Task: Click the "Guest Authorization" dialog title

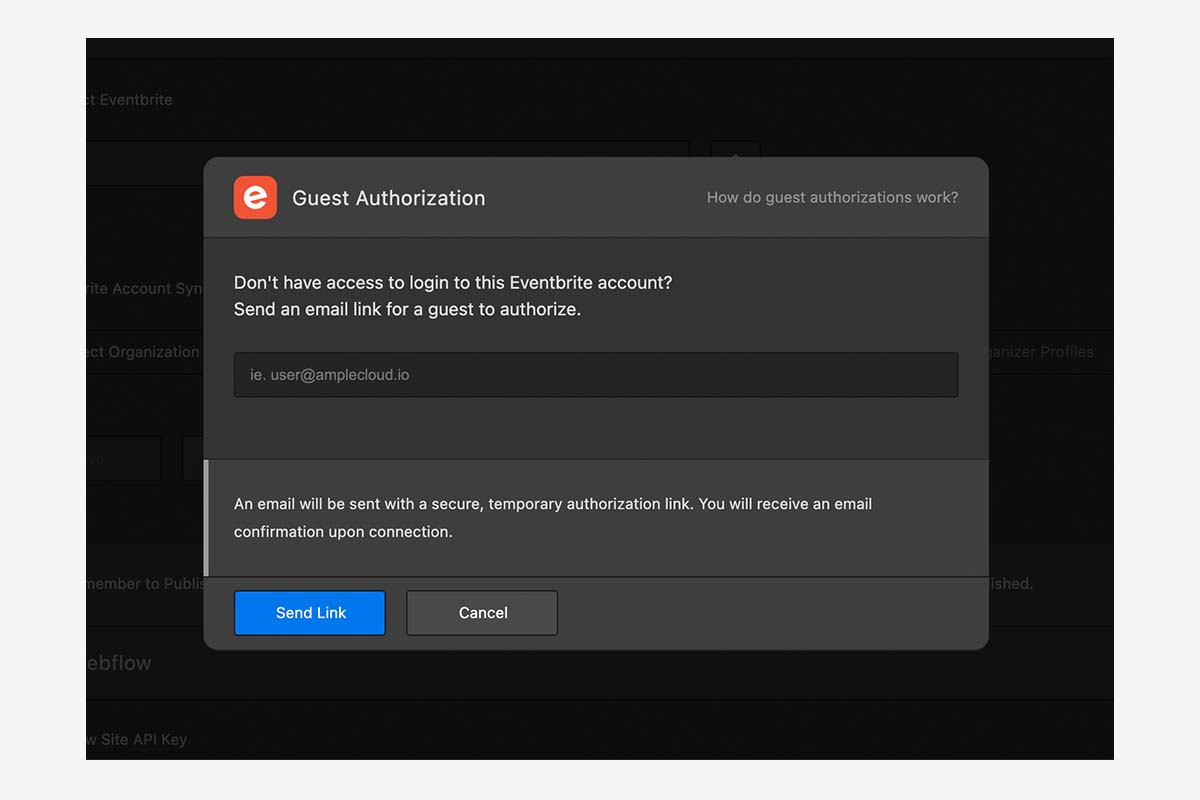Action: (x=388, y=198)
